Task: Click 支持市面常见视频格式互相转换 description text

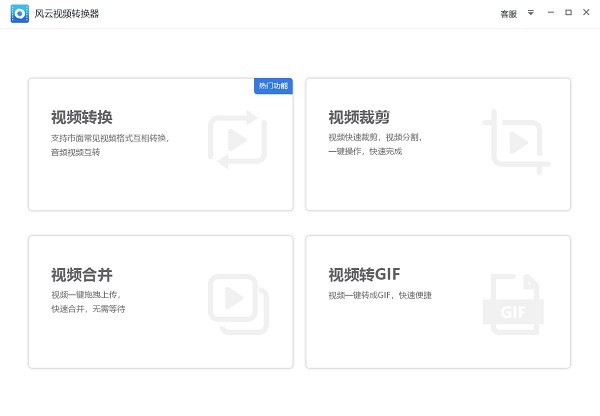Action: 110,138
